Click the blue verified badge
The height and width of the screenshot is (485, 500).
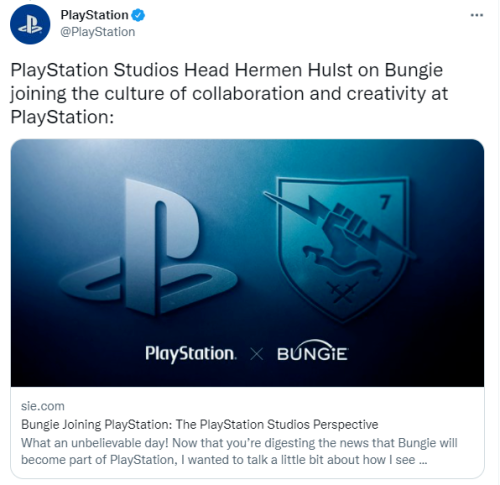[x=138, y=15]
